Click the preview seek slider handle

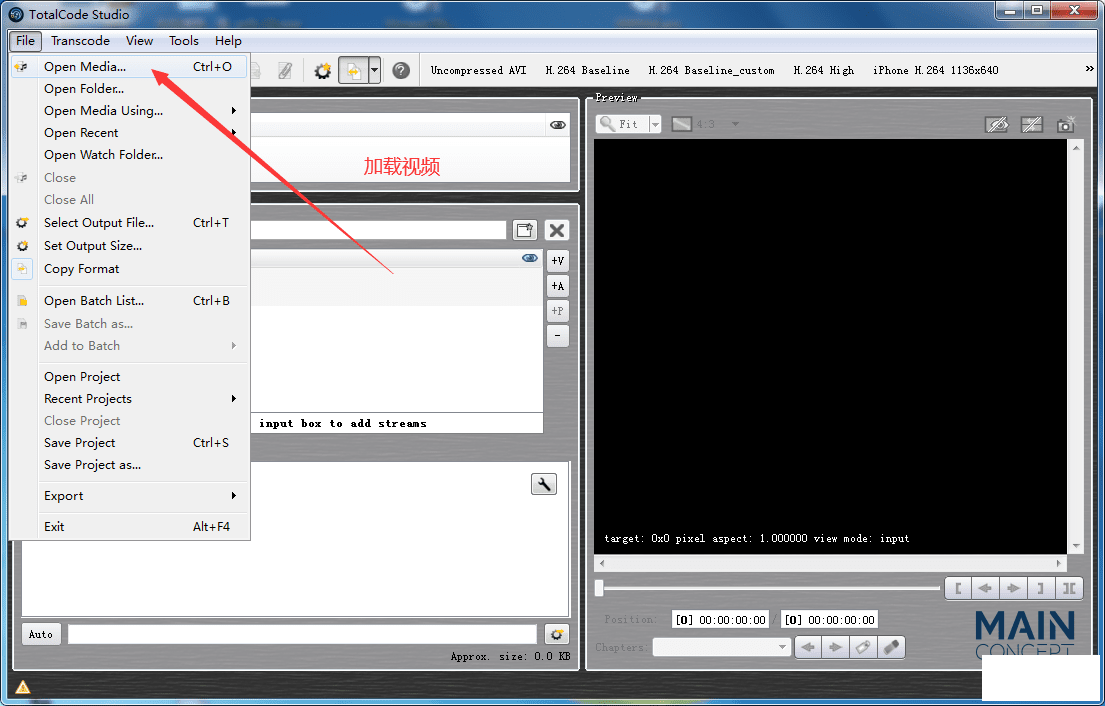[599, 588]
